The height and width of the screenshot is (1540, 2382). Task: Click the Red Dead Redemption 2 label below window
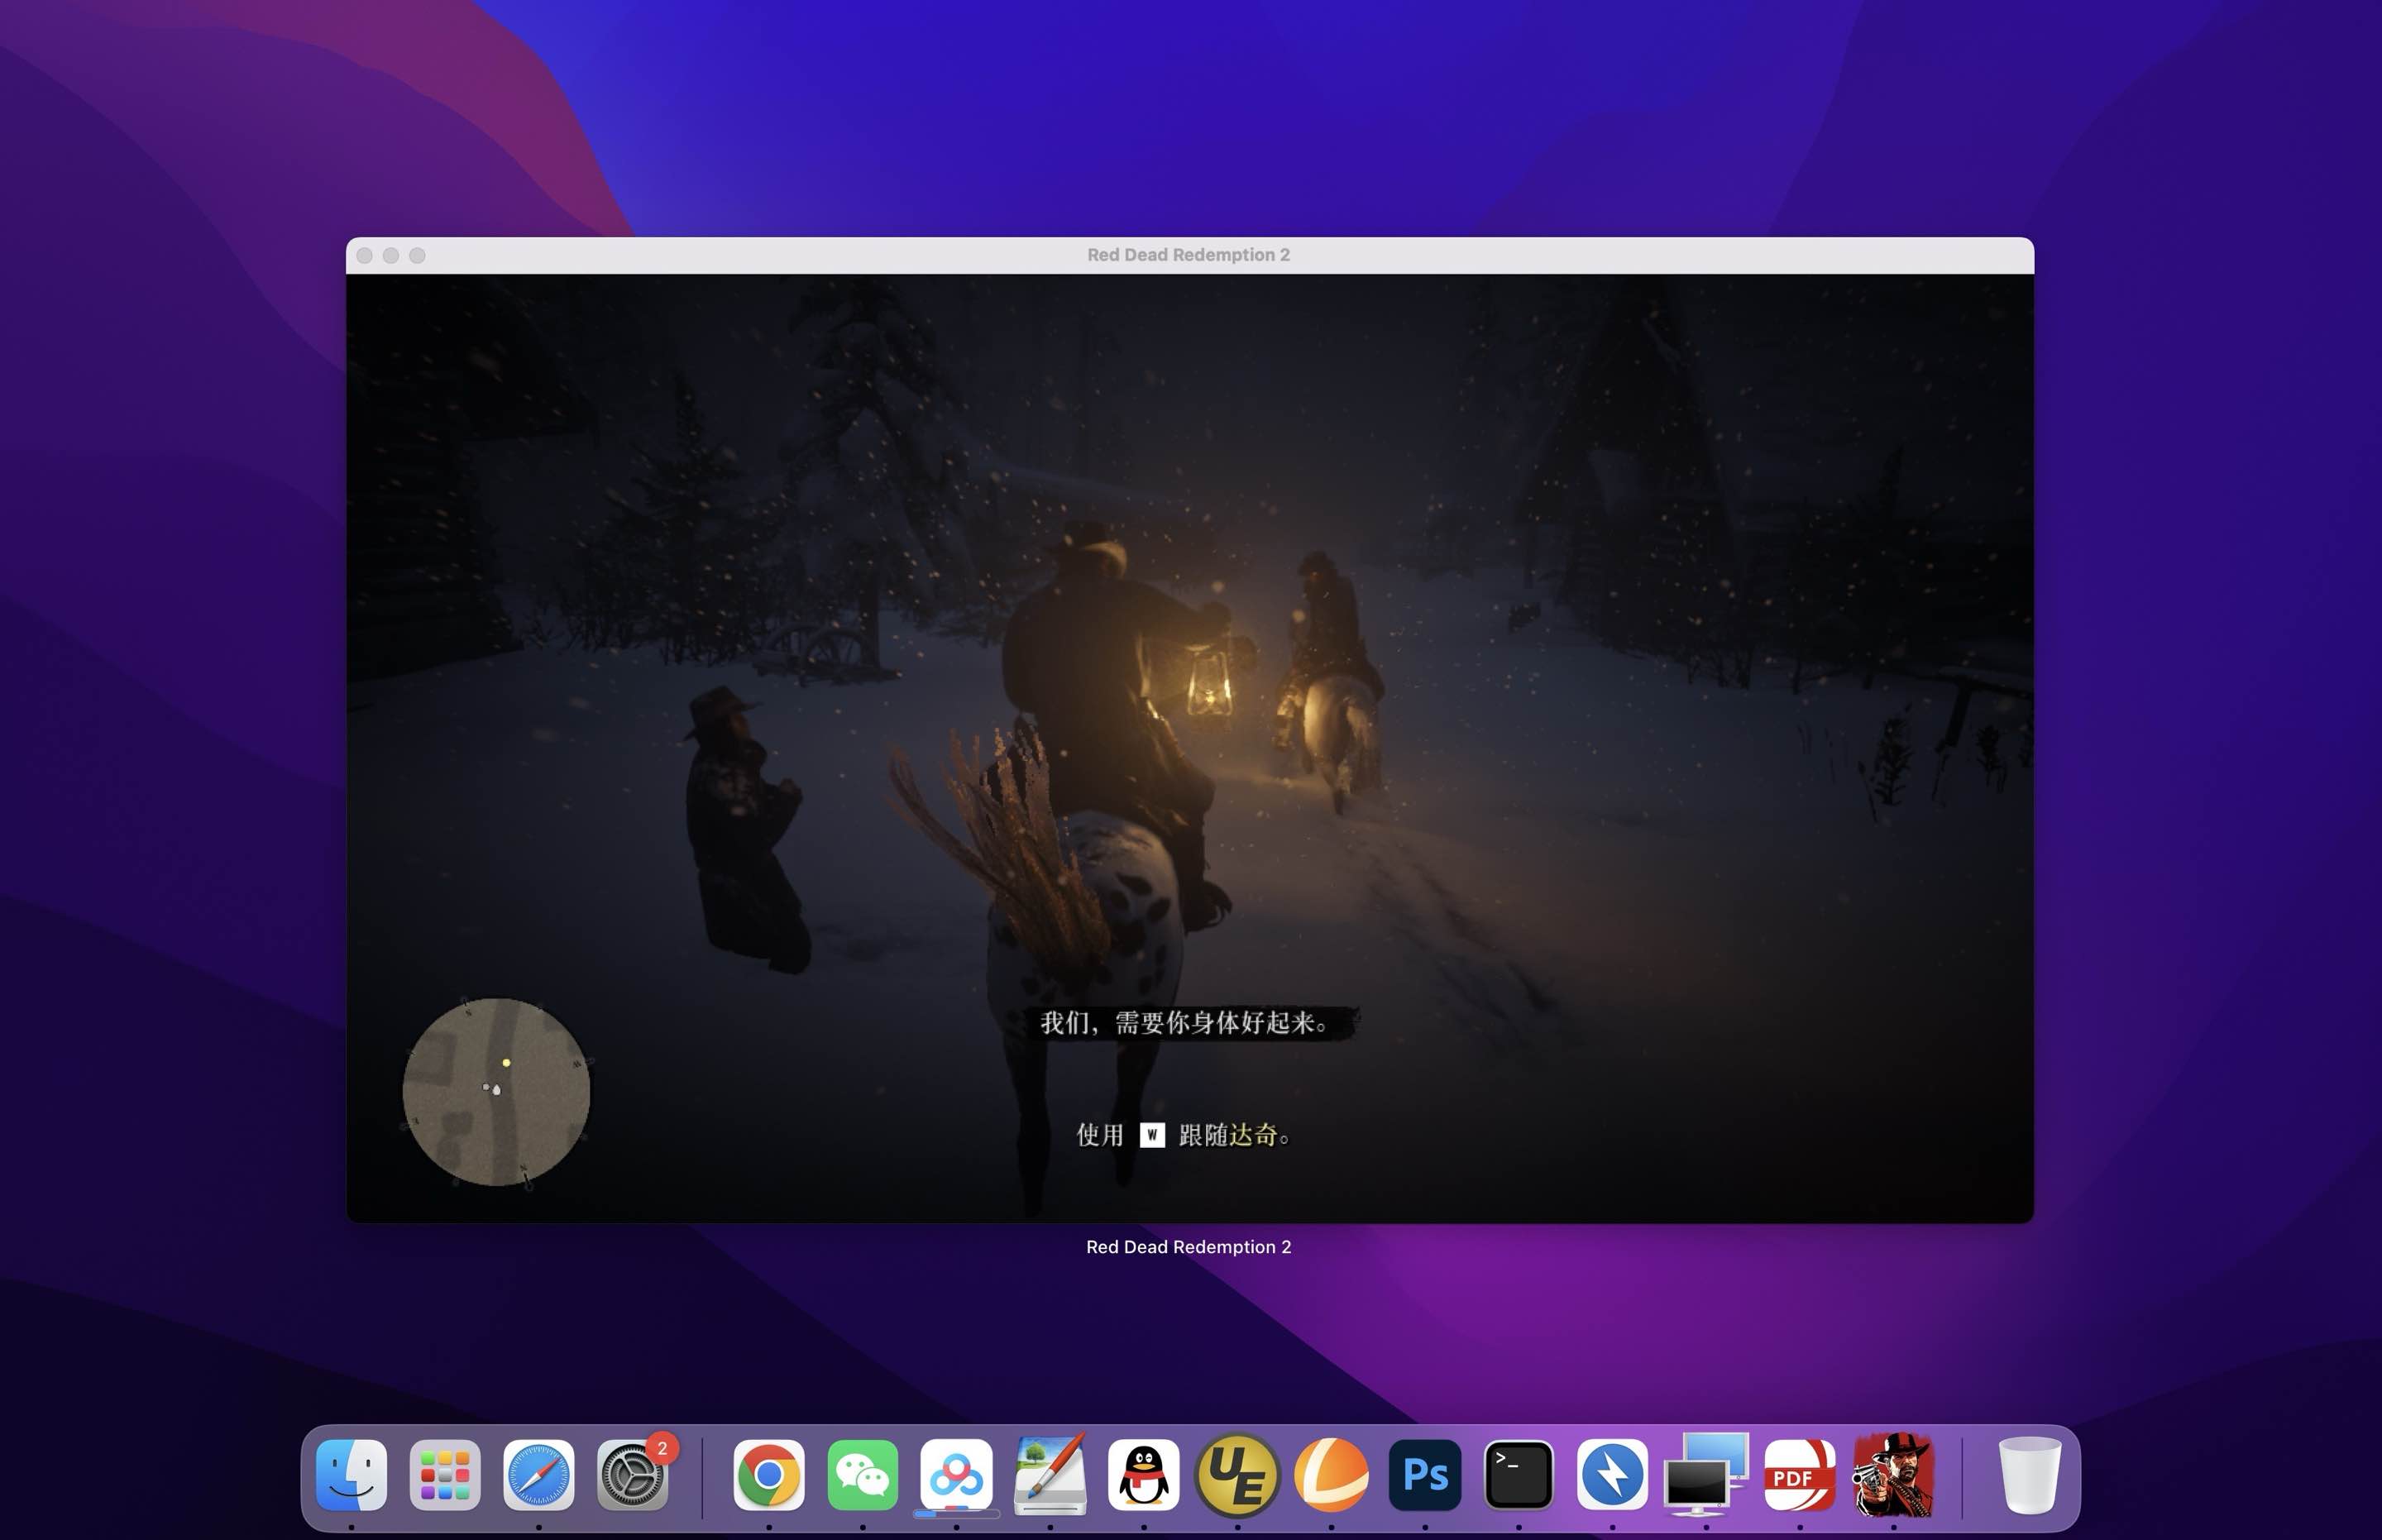tap(1188, 1247)
